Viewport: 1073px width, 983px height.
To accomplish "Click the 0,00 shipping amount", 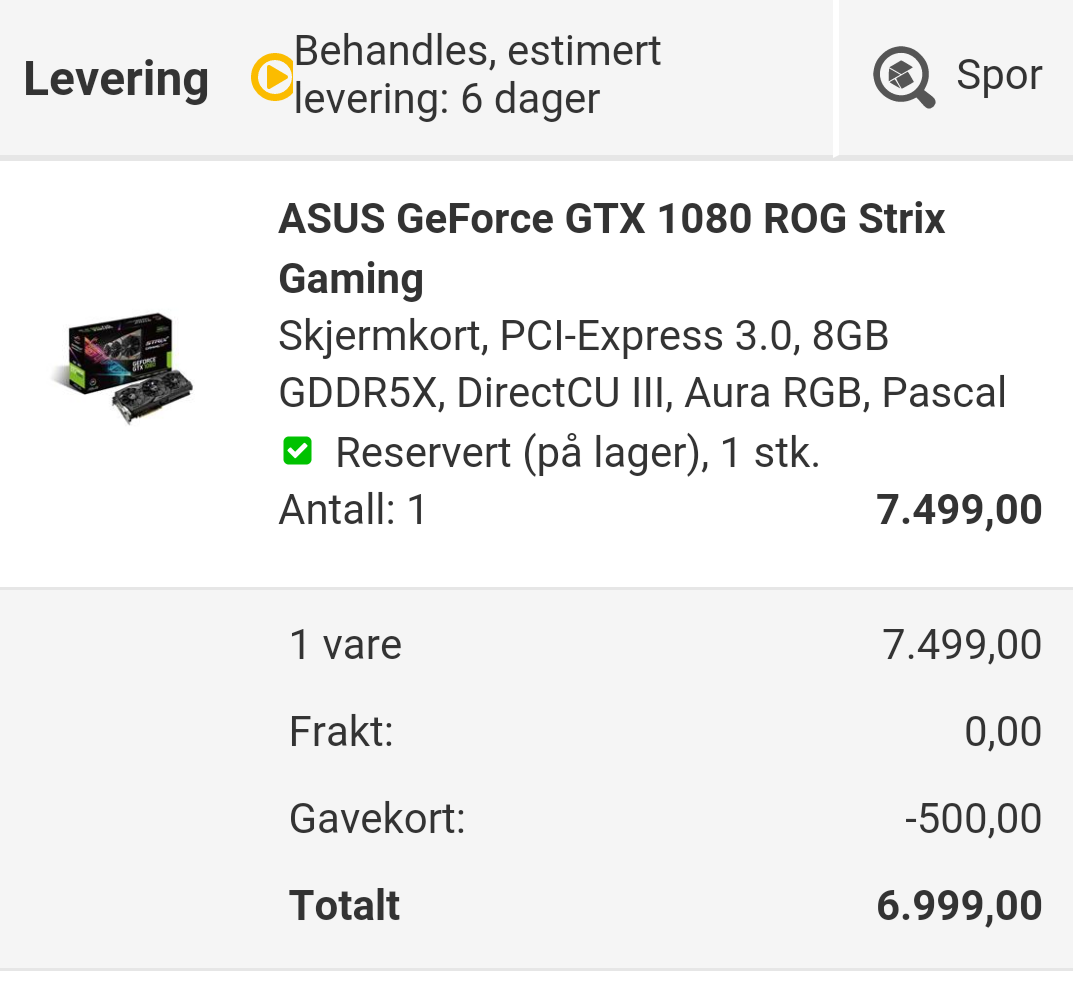I will [1003, 732].
